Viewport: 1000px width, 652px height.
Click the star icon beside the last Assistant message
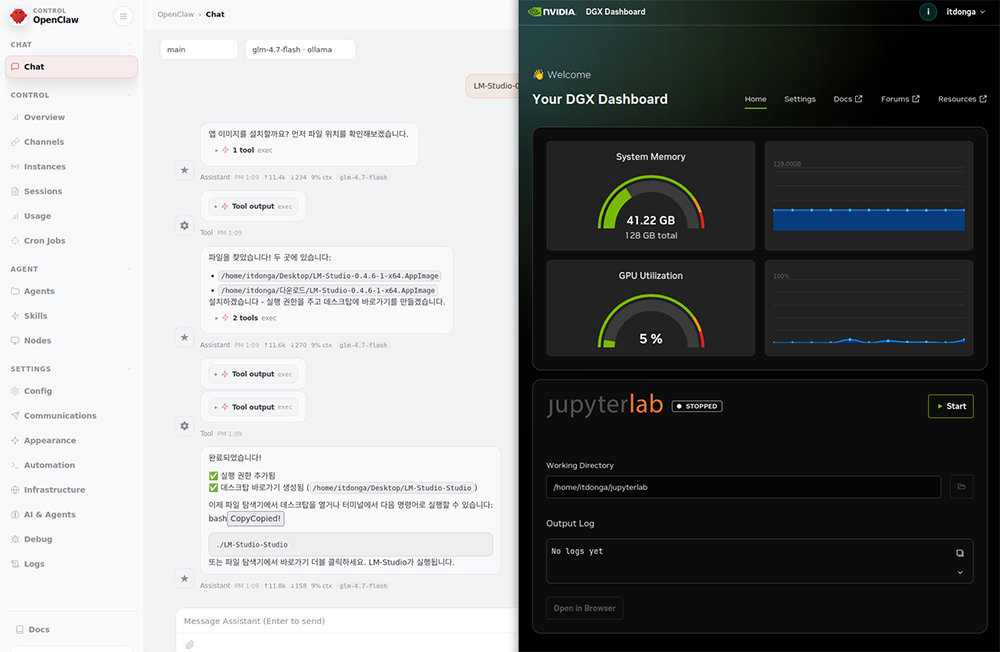[184, 579]
